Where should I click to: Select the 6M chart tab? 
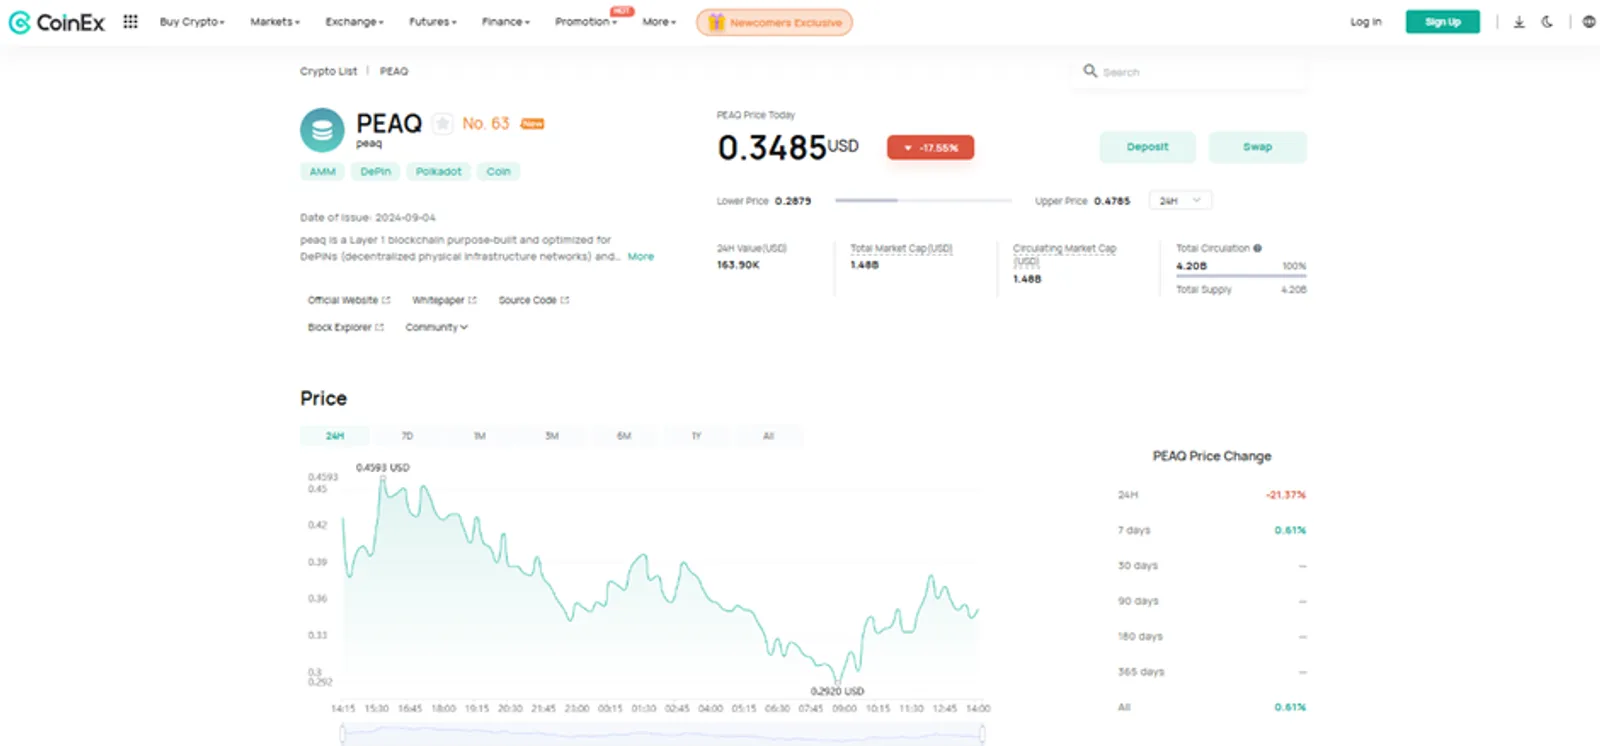(624, 436)
